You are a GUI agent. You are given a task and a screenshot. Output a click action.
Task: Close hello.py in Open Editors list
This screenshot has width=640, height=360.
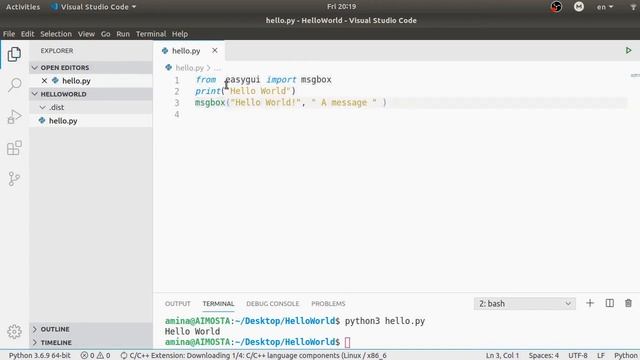(x=44, y=81)
